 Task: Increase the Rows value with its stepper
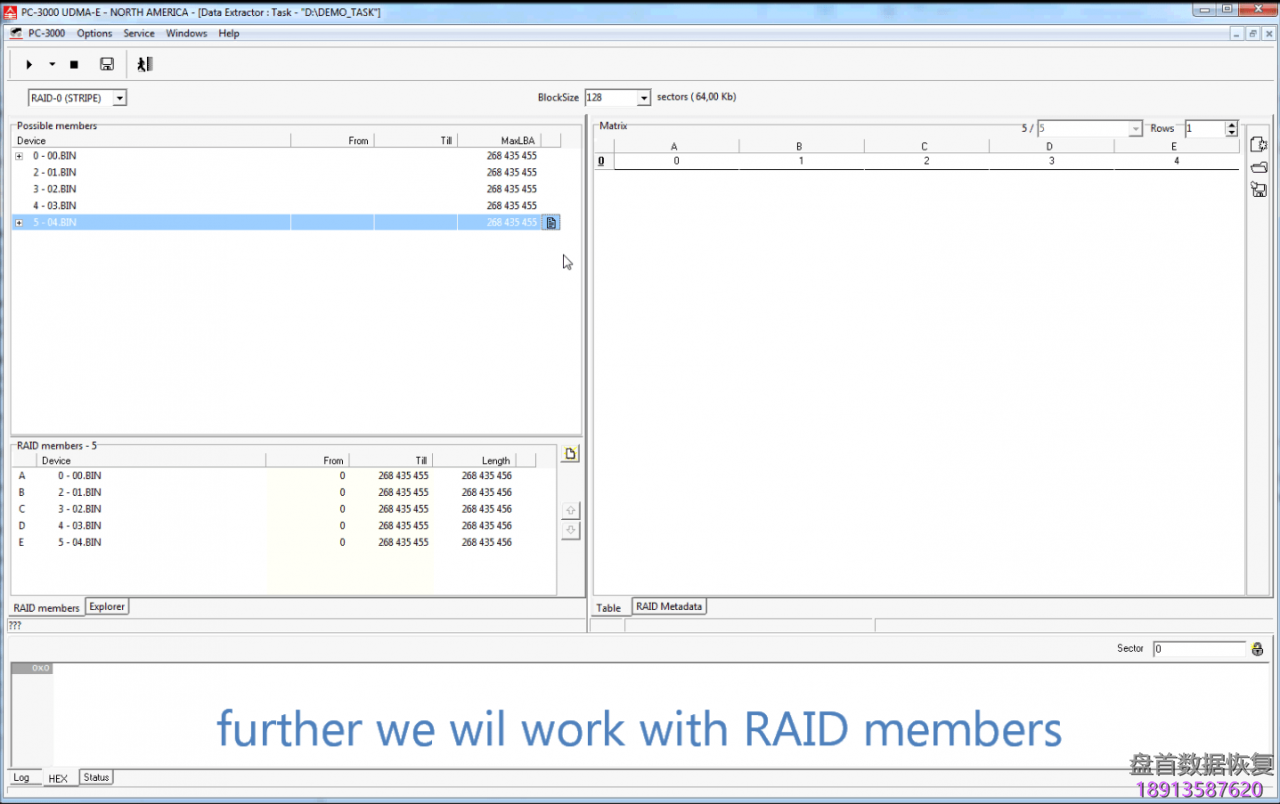point(1230,124)
